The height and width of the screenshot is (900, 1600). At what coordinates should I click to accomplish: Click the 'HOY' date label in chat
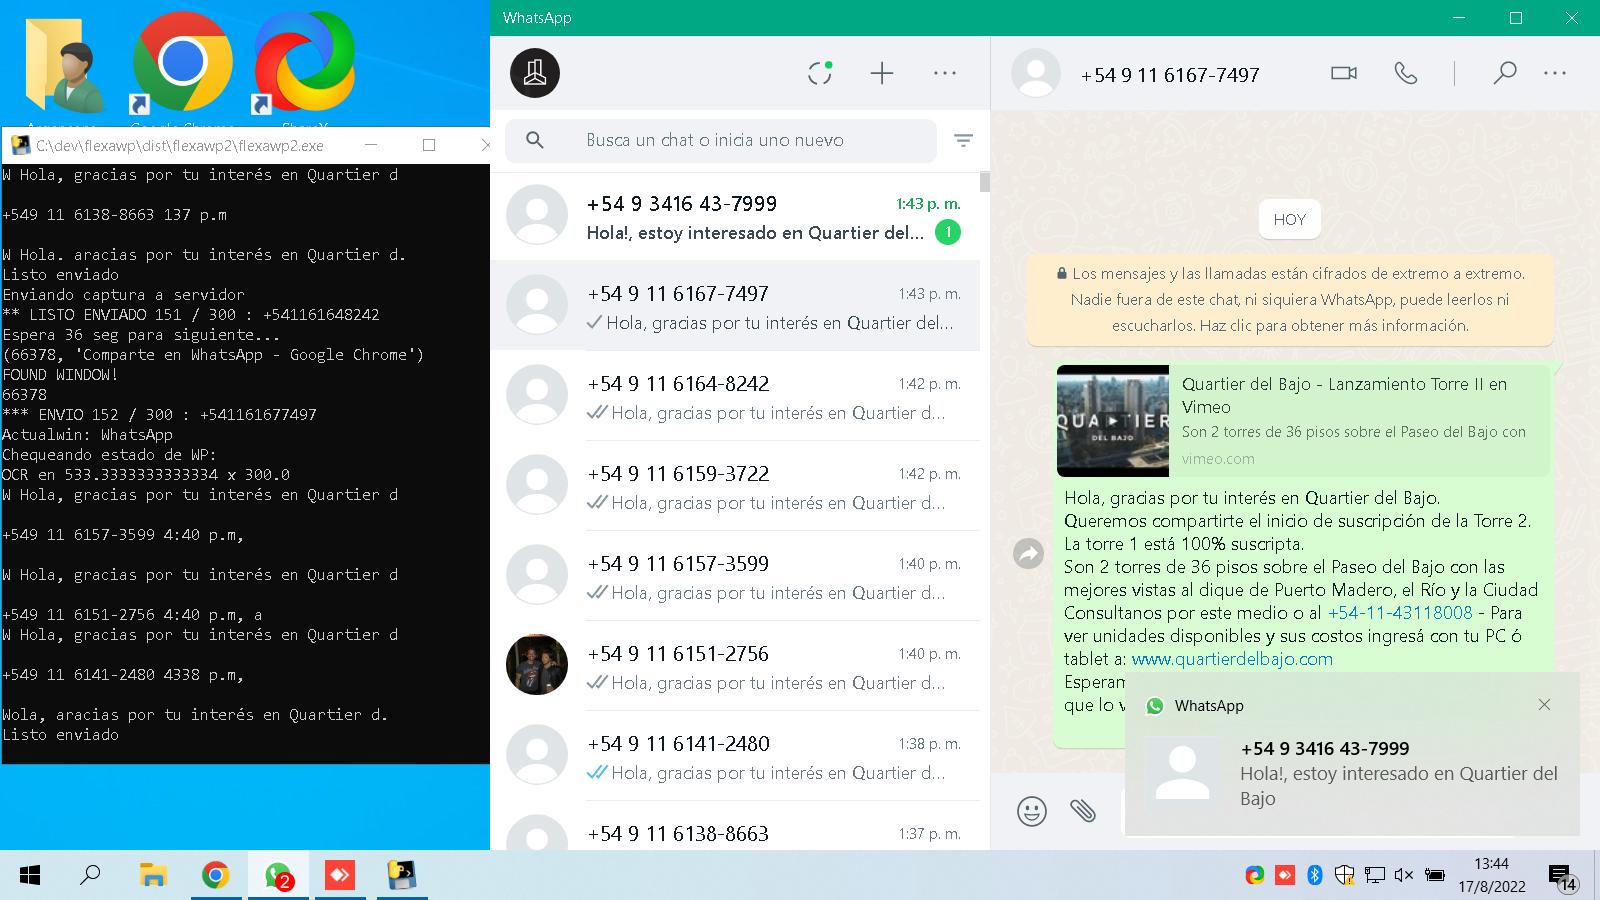tap(1290, 220)
